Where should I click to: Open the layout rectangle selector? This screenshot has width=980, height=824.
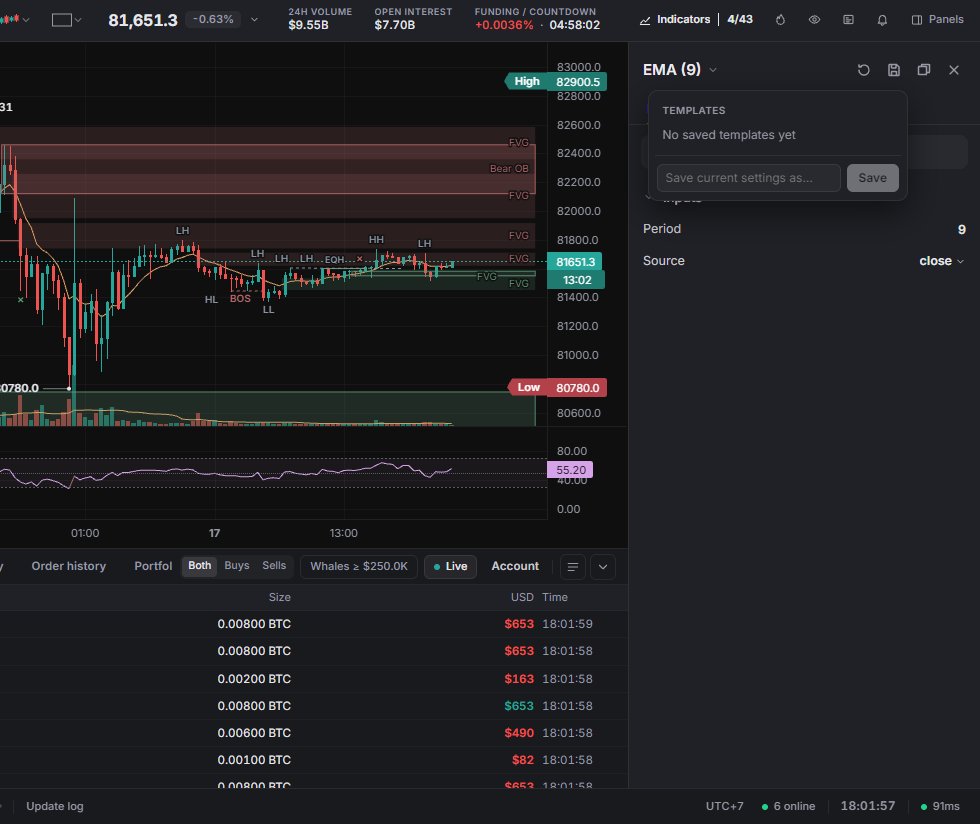pyautogui.click(x=66, y=20)
